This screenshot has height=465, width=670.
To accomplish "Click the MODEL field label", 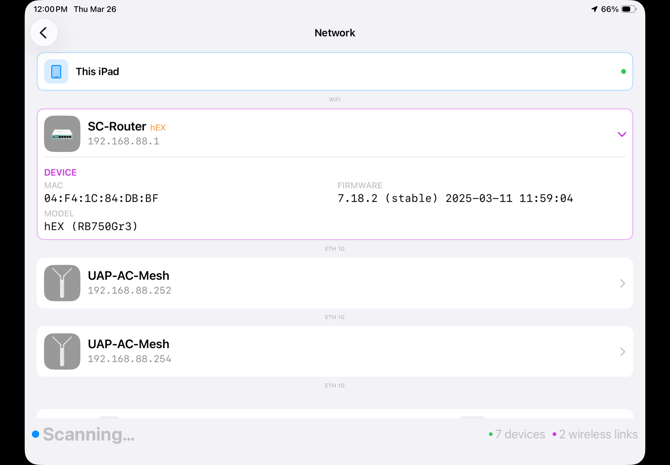I will point(59,214).
